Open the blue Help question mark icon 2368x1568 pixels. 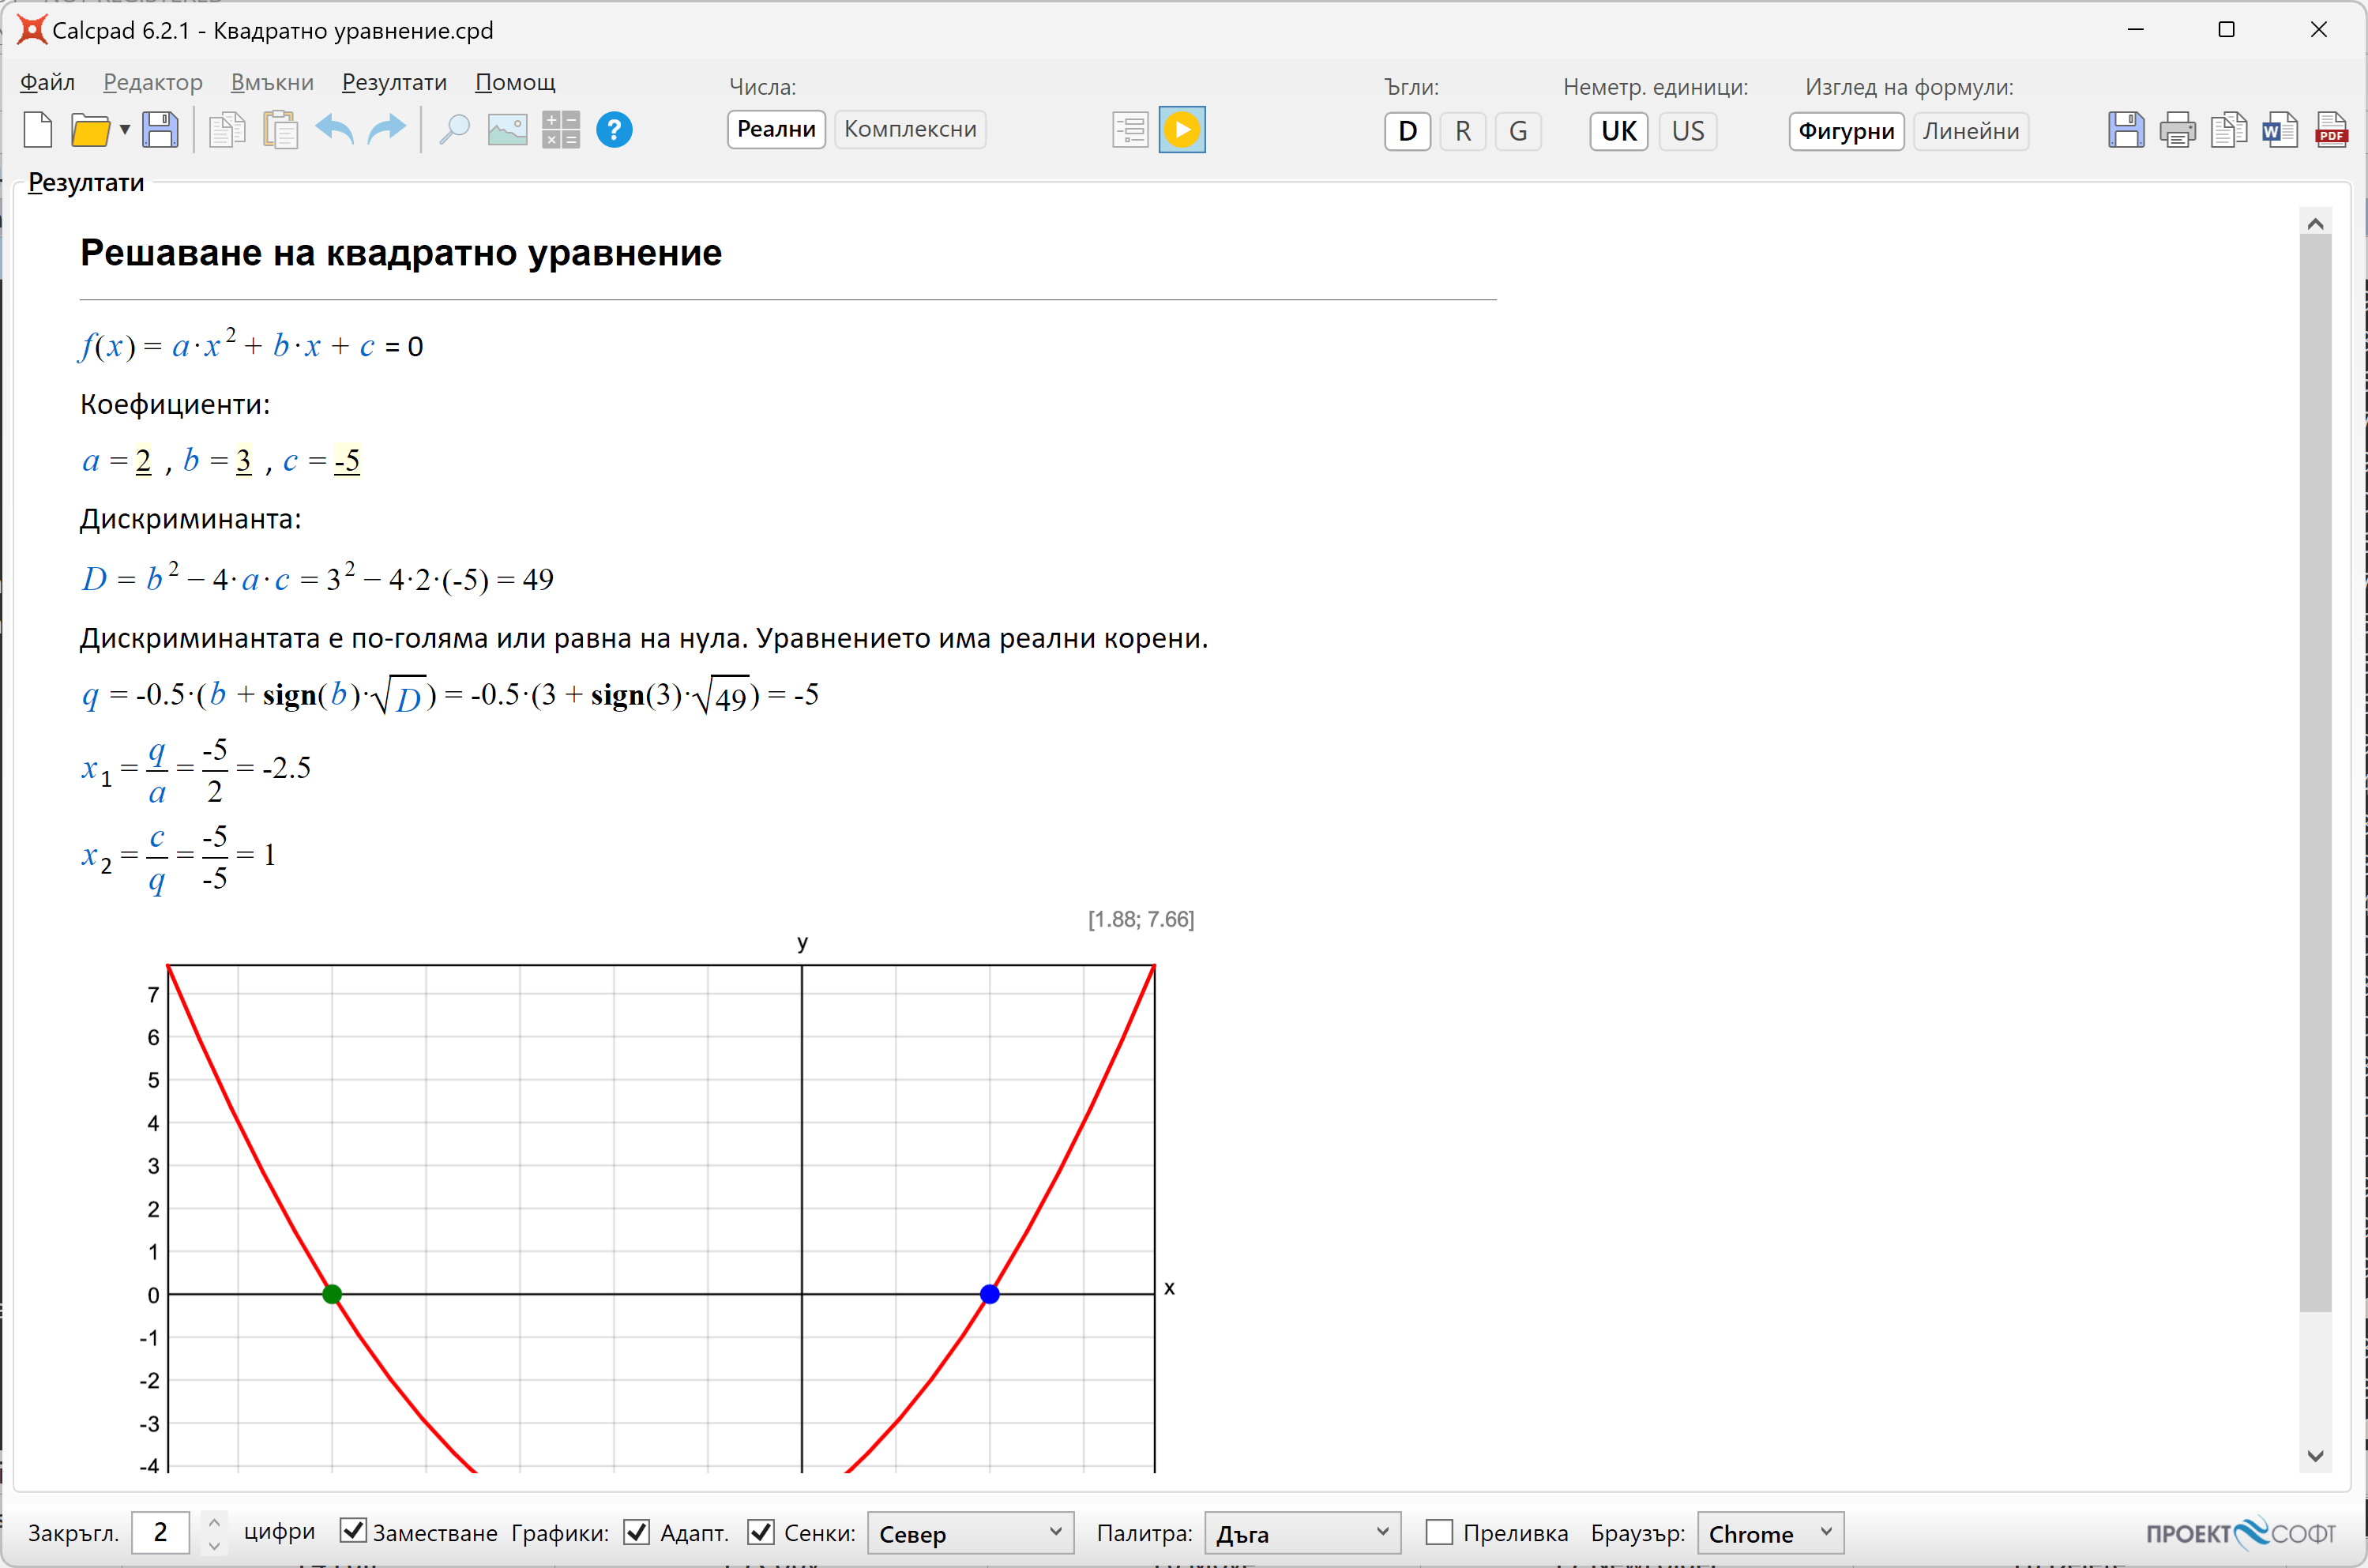pyautogui.click(x=614, y=130)
